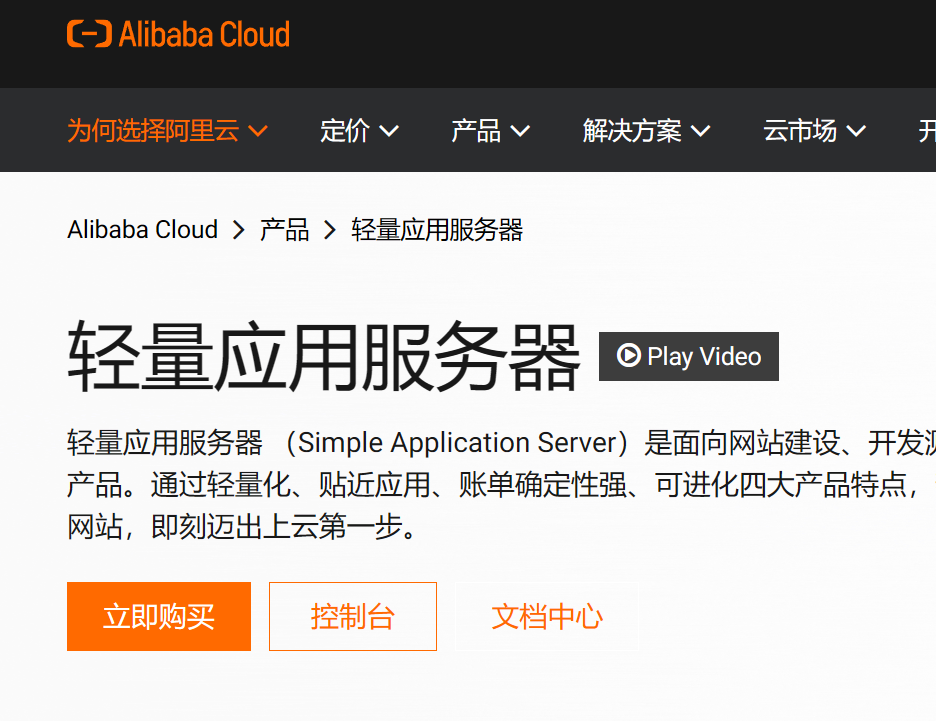Viewport: 936px width, 721px height.
Task: Click the chevron icon next to 为何选择阿里云
Action: click(x=258, y=130)
